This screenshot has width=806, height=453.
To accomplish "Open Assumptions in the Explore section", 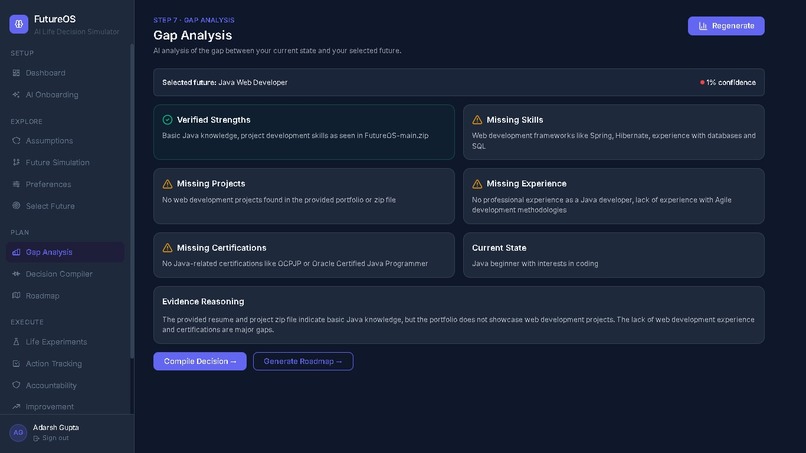I will click(x=65, y=140).
